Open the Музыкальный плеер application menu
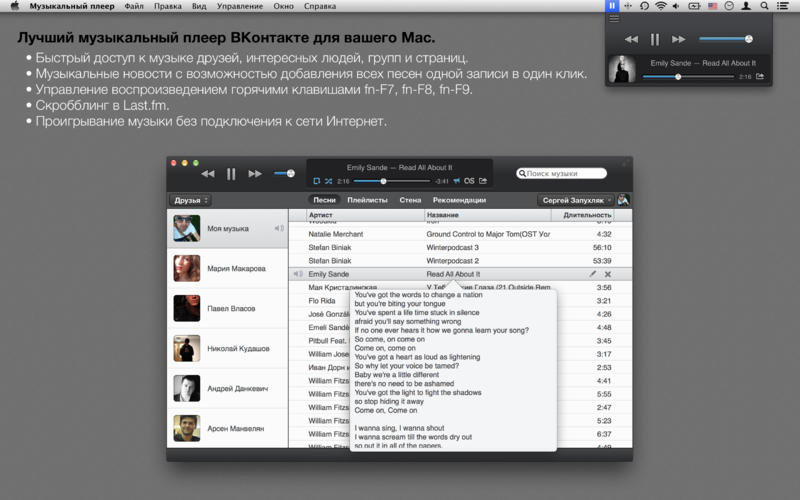This screenshot has width=800, height=500. click(x=72, y=6)
